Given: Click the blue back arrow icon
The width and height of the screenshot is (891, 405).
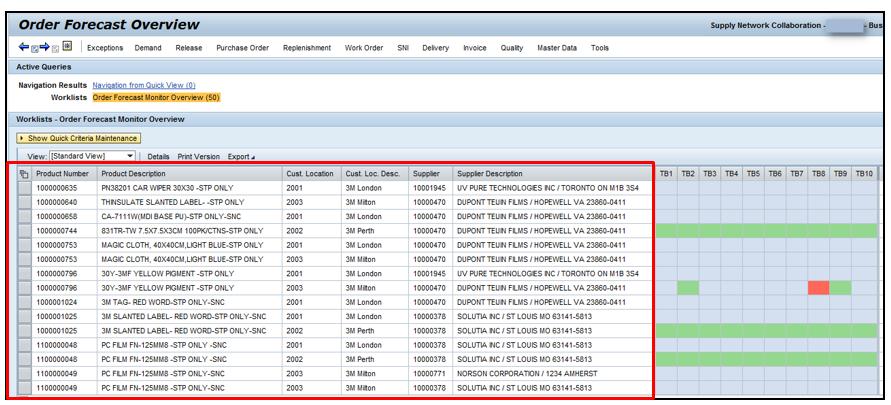Looking at the screenshot, I should point(23,47).
